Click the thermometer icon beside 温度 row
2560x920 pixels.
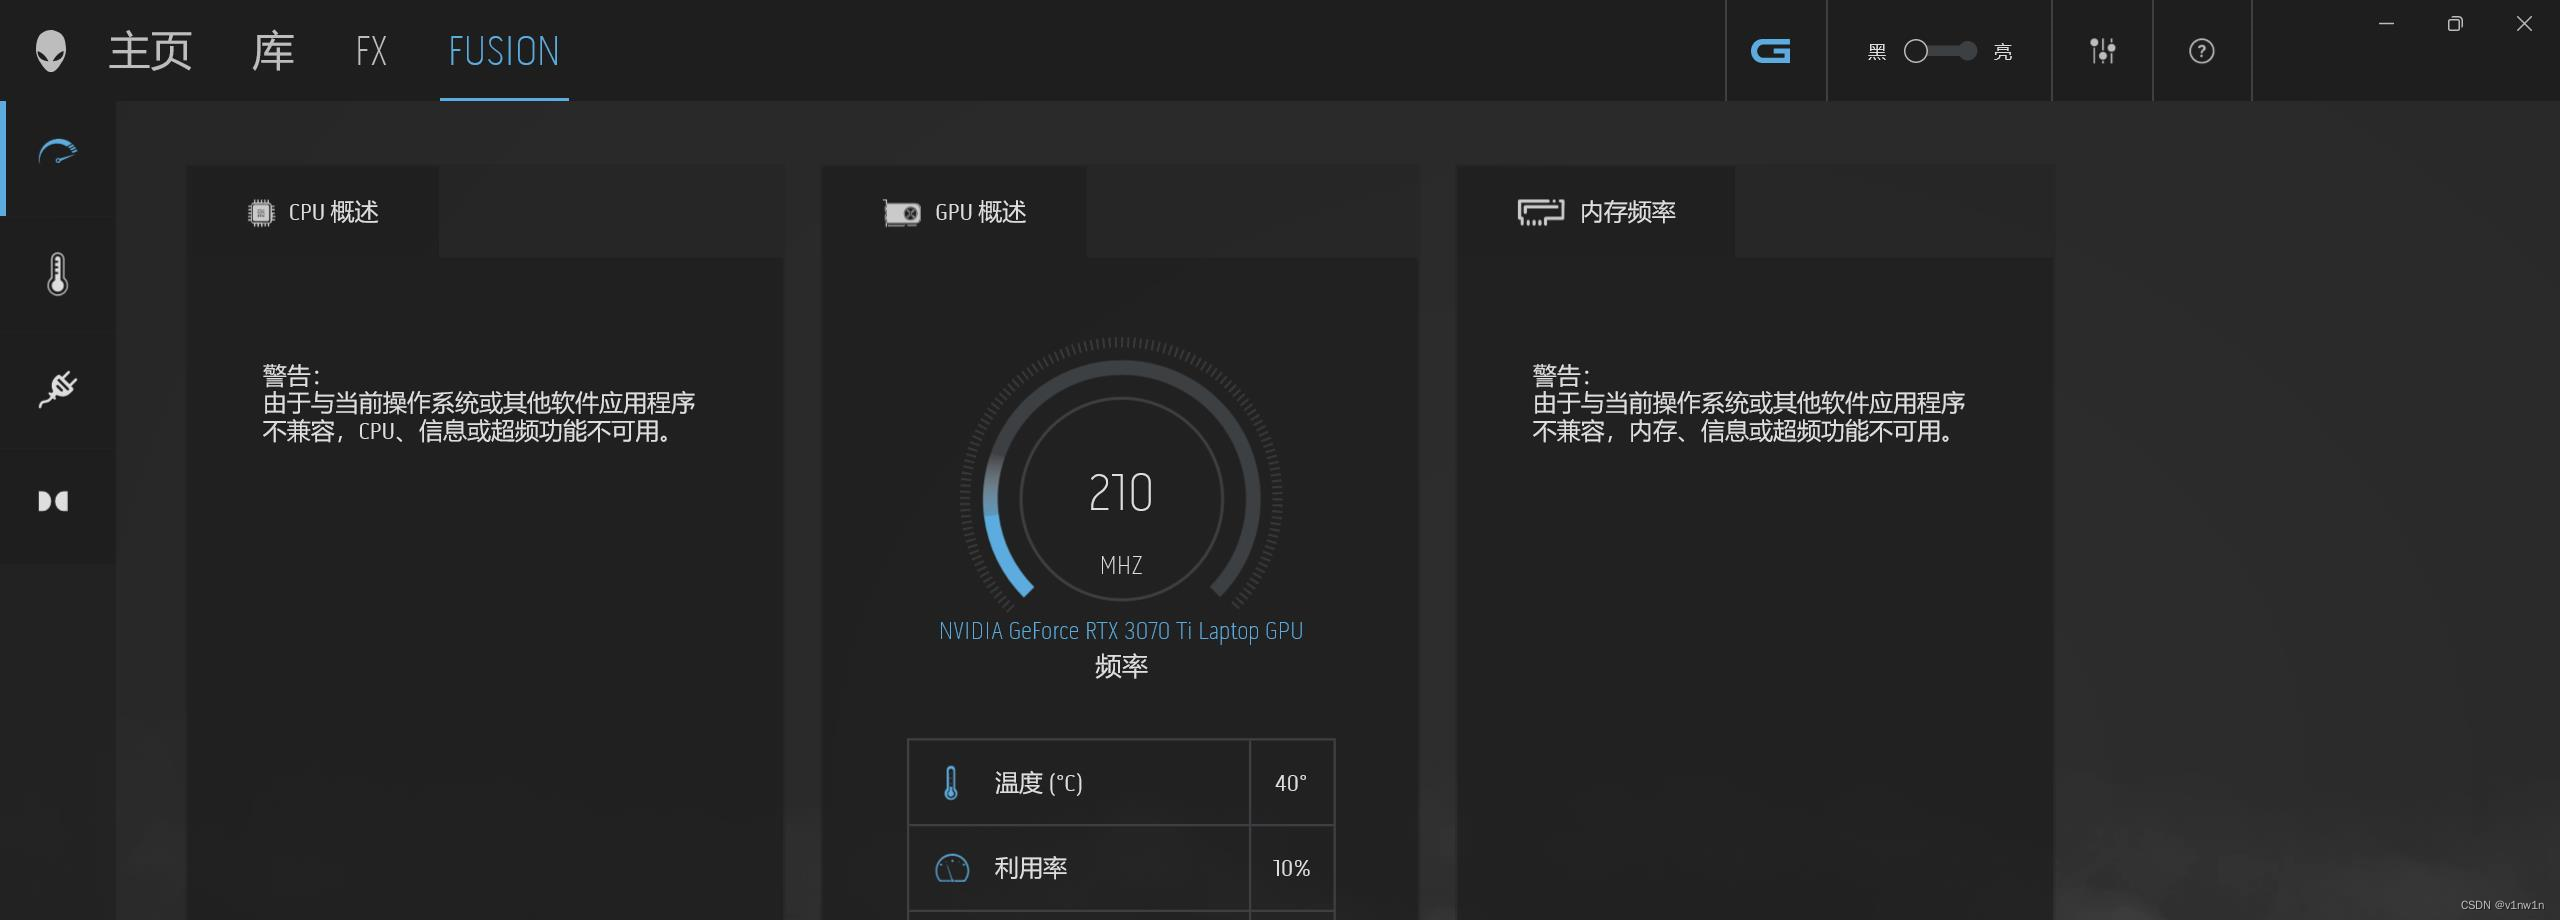click(x=951, y=783)
